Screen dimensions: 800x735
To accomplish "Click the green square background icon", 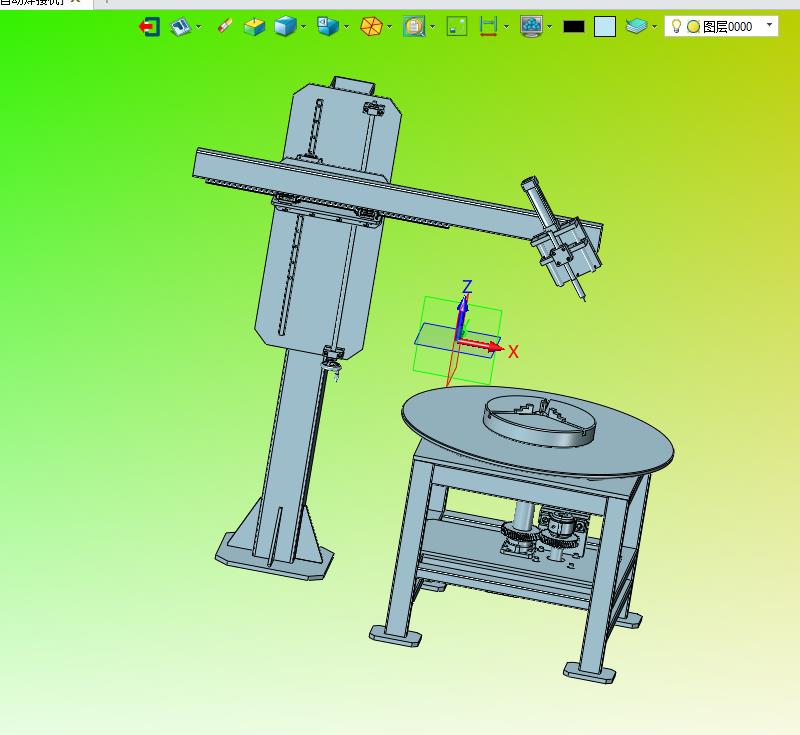I will 457,27.
